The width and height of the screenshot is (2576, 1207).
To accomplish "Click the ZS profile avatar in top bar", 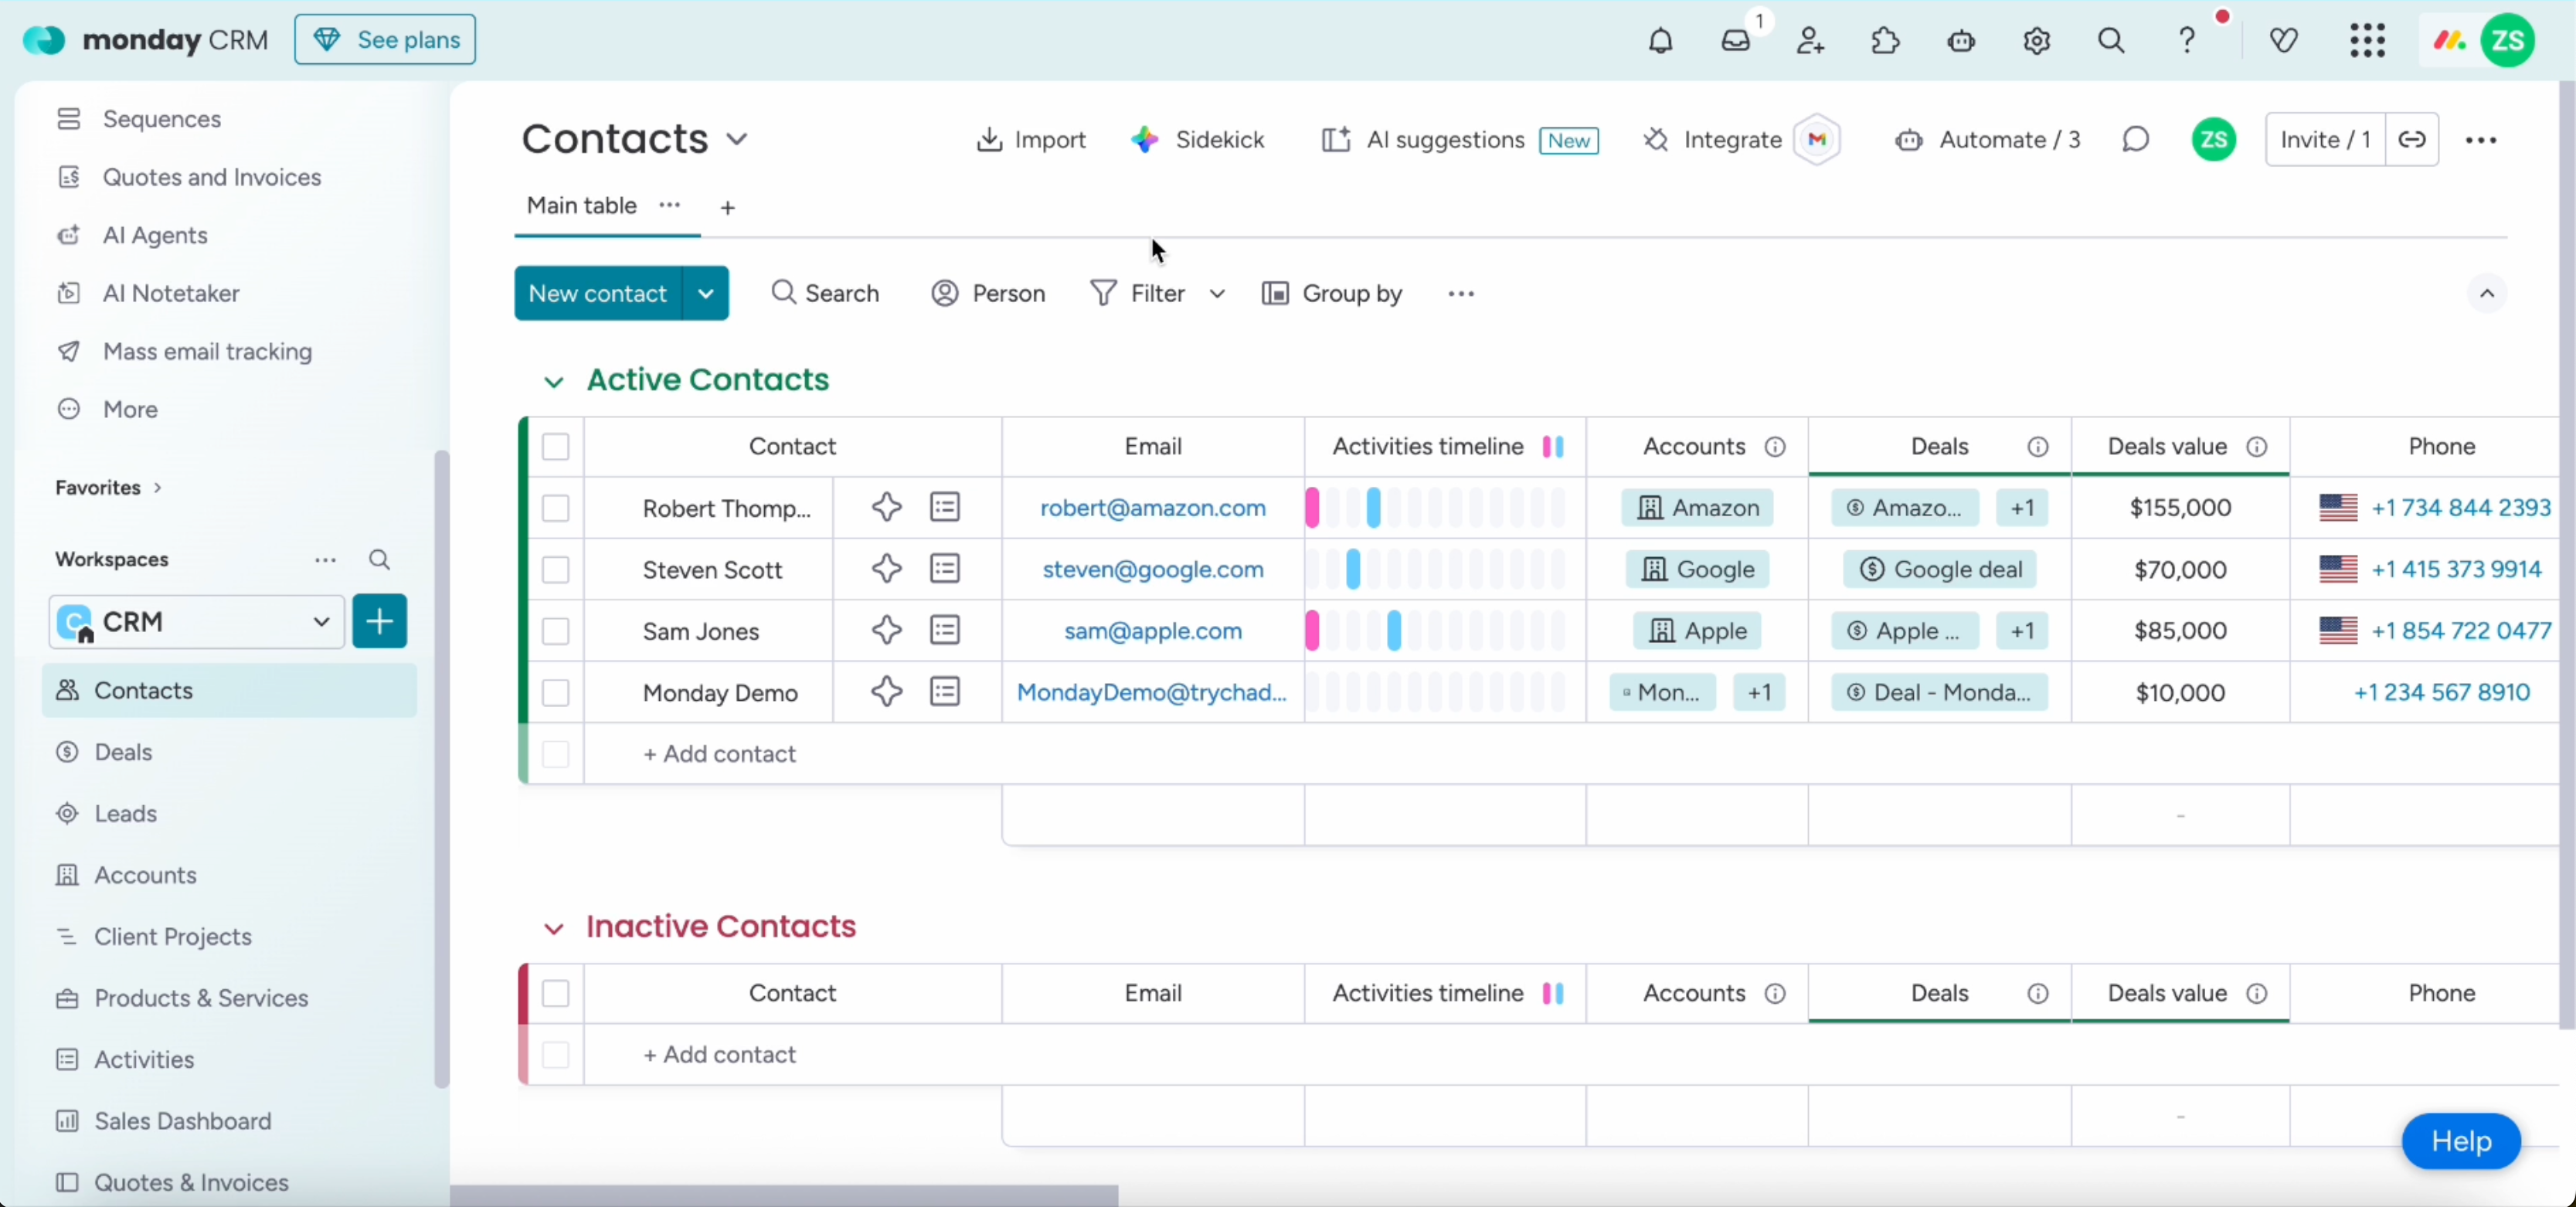I will (2508, 41).
